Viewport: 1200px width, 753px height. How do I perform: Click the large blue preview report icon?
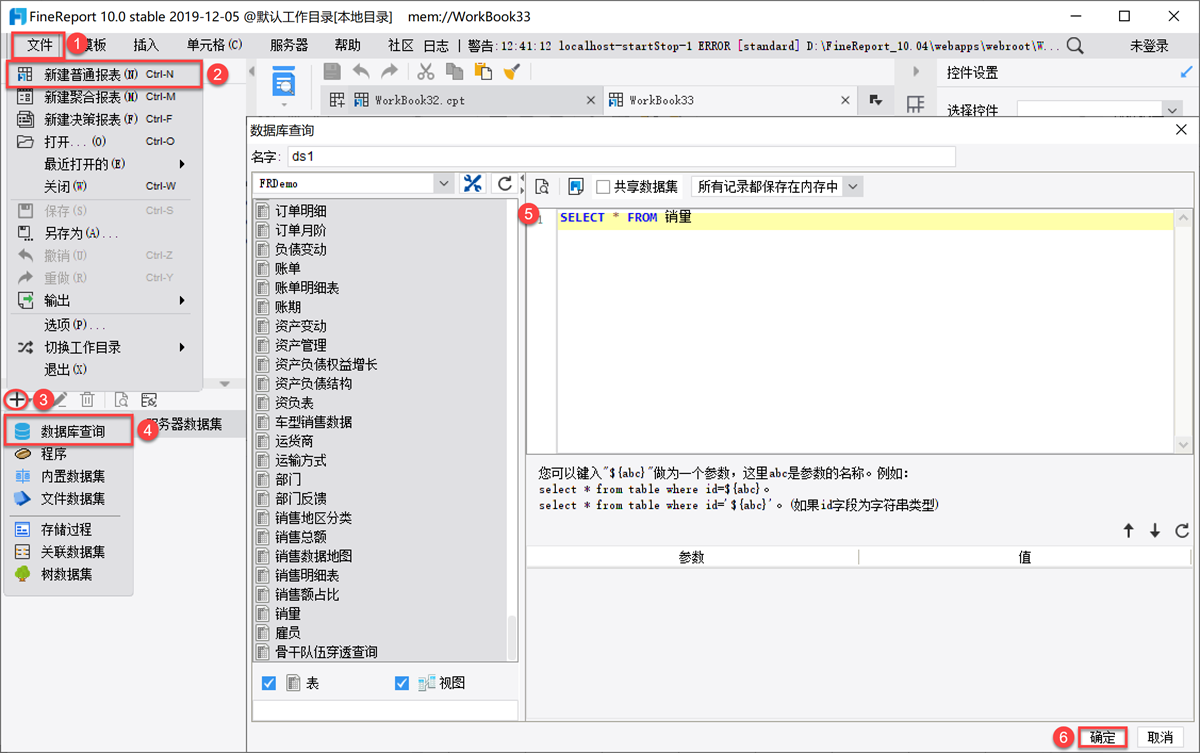(x=284, y=82)
